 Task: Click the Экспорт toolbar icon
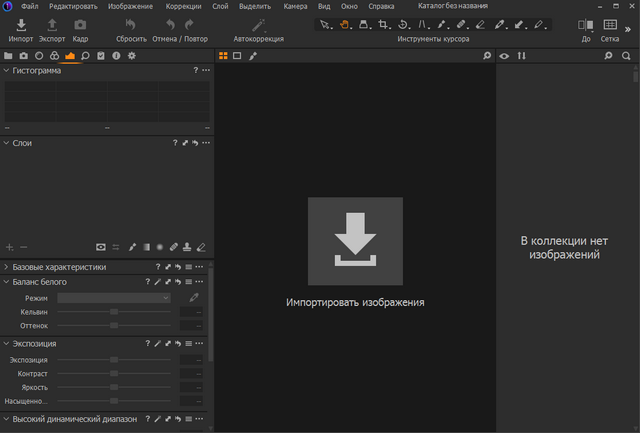pos(51,24)
